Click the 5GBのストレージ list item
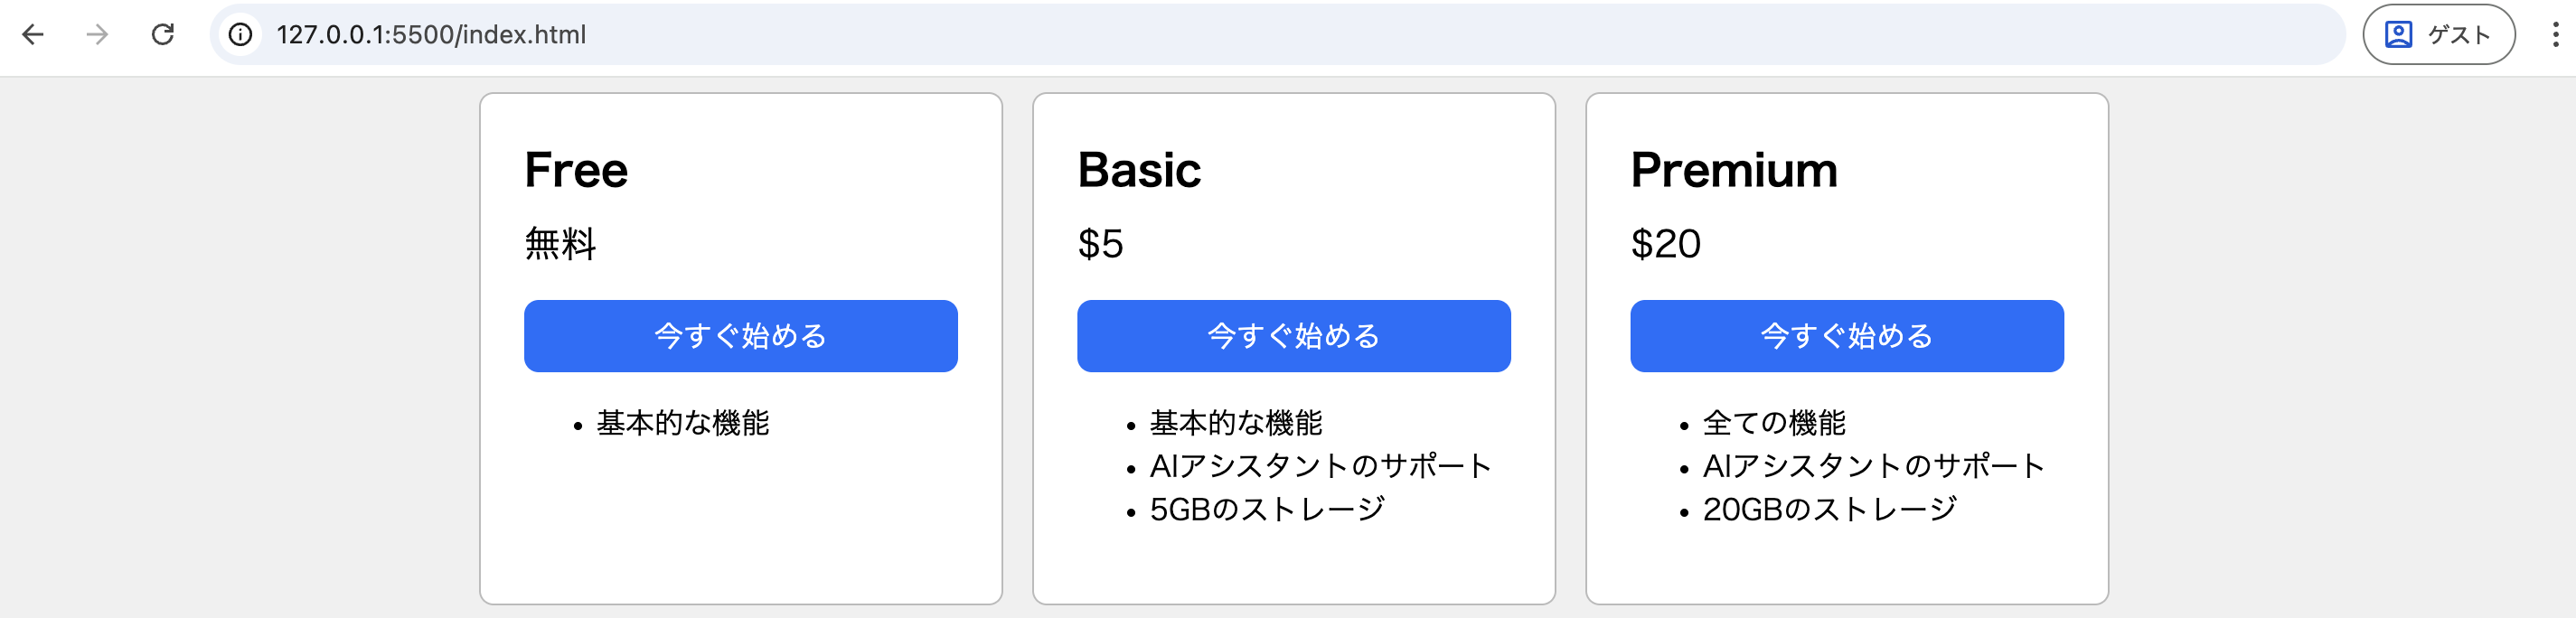This screenshot has height=618, width=2576. (x=1267, y=508)
